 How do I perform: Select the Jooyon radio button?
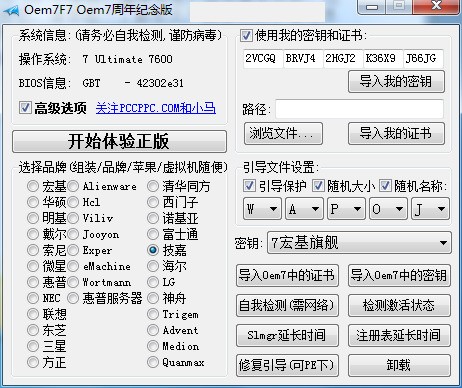73,234
